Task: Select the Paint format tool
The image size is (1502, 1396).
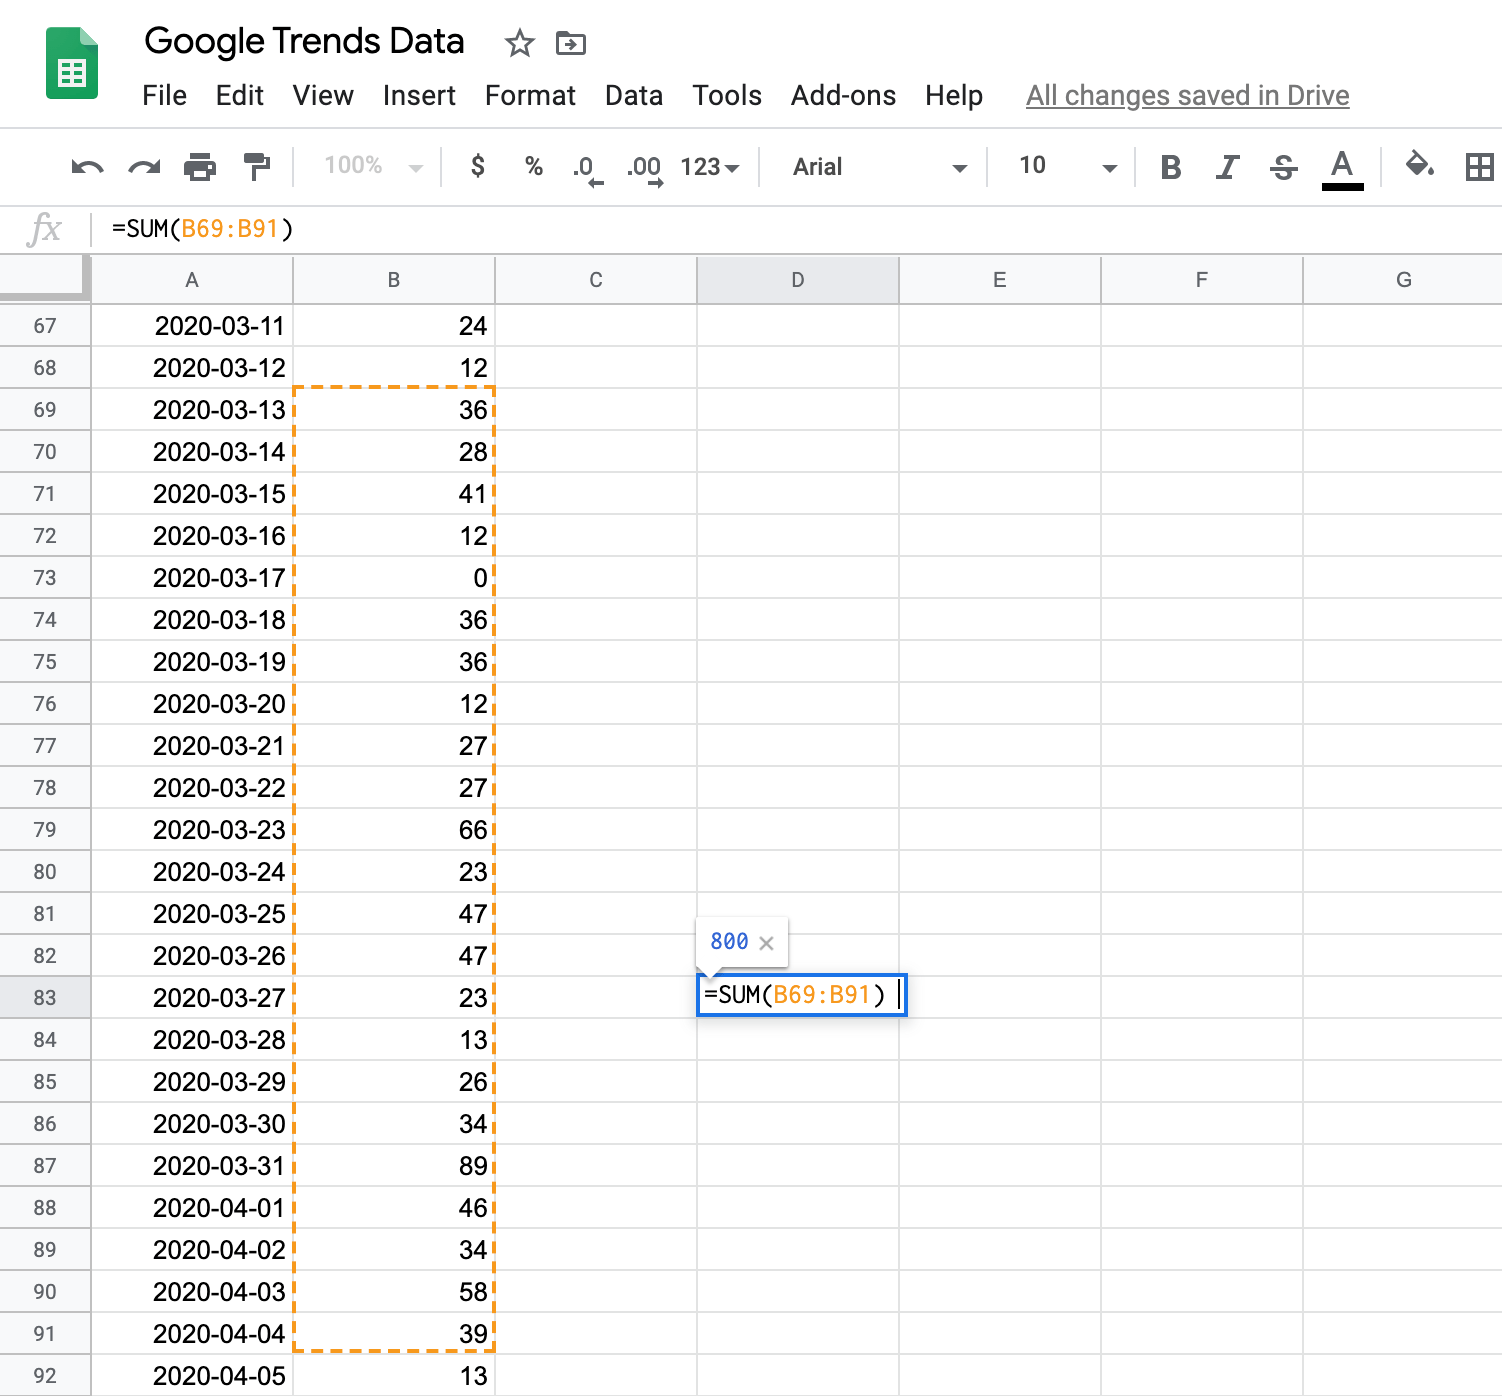Action: (x=257, y=167)
